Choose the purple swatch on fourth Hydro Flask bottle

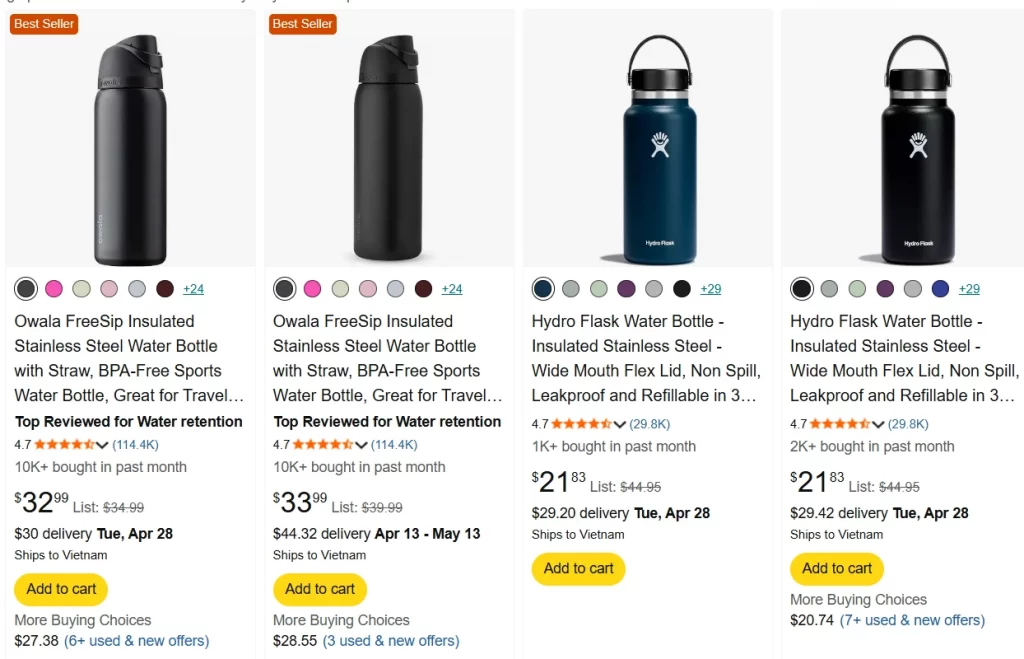[884, 288]
